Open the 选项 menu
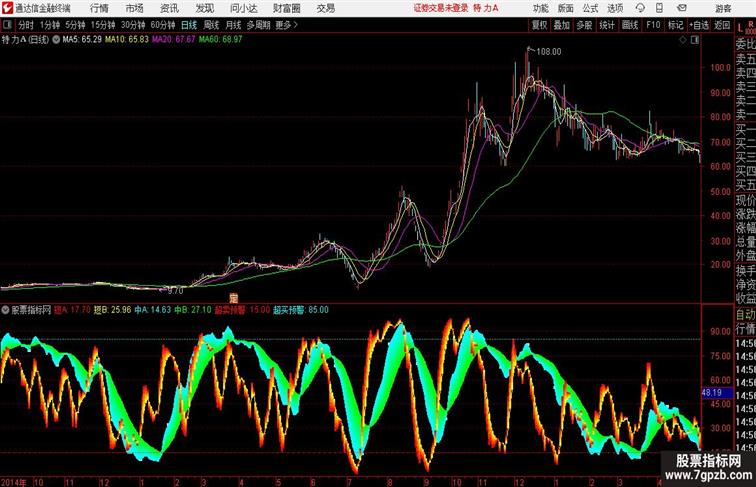The image size is (756, 487). pyautogui.click(x=615, y=8)
